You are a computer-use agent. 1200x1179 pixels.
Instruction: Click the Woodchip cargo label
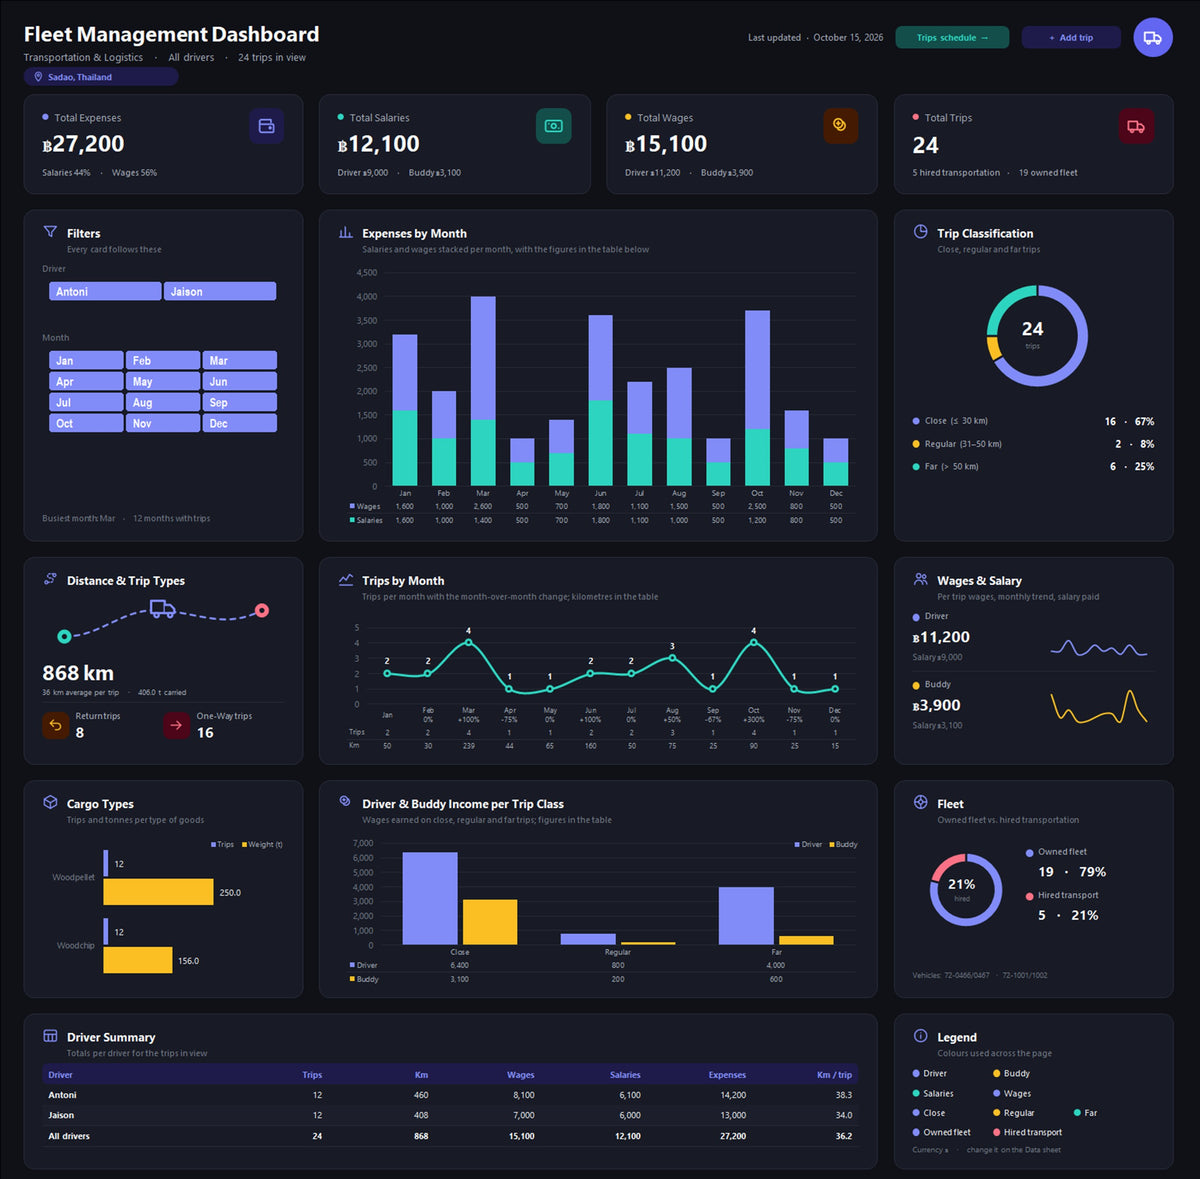coord(76,945)
